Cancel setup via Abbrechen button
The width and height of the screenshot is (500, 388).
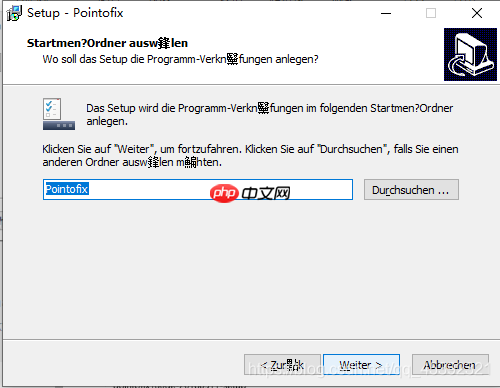[450, 365]
